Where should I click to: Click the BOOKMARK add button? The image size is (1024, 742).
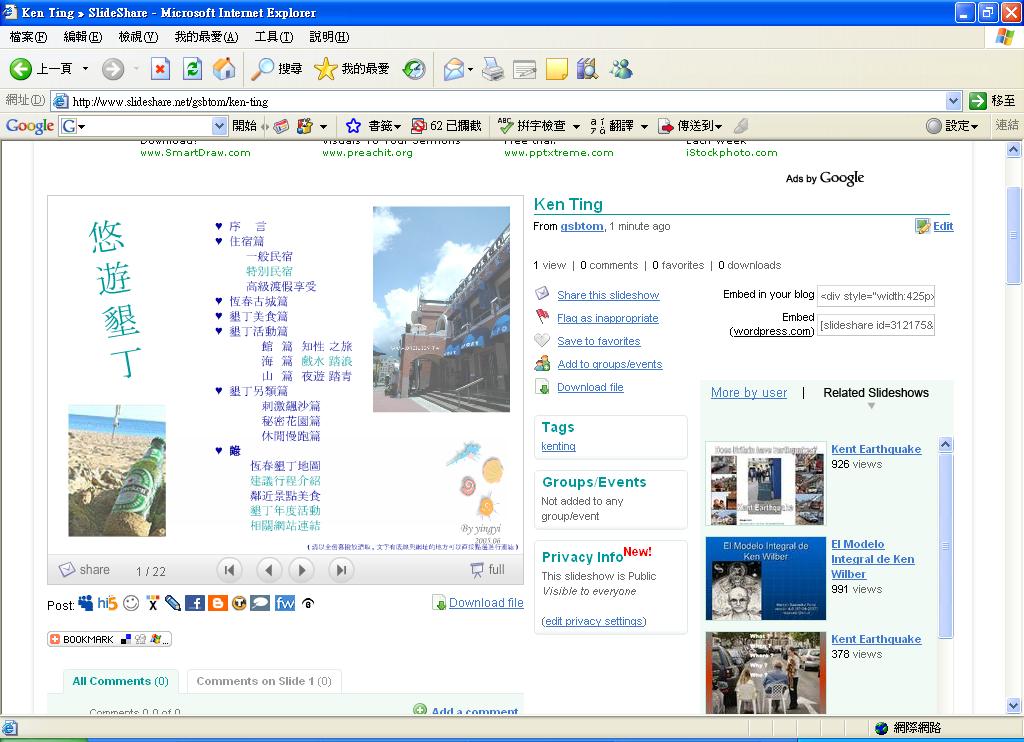109,639
